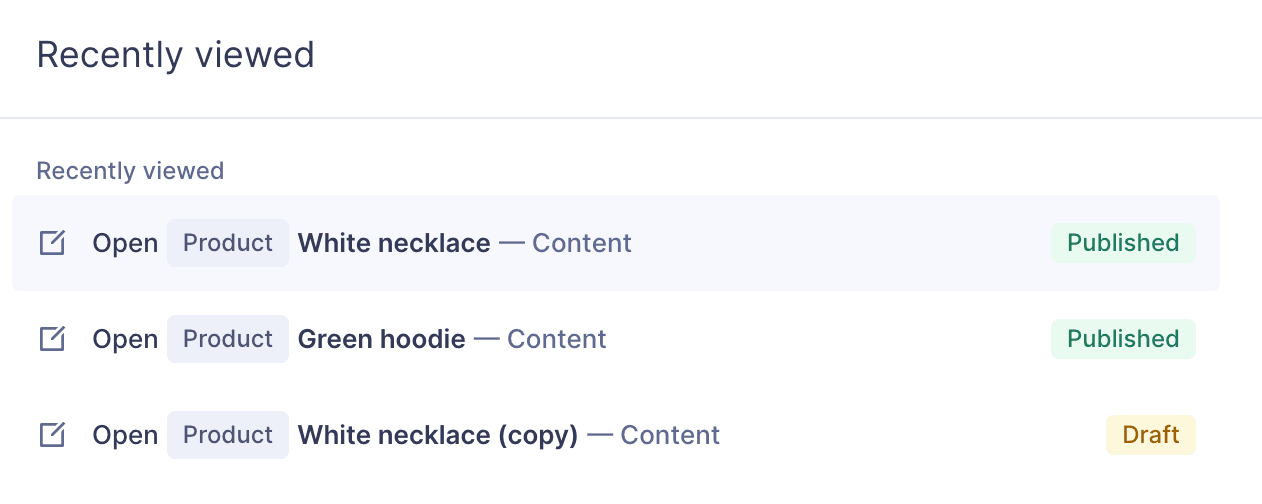This screenshot has width=1262, height=504.
Task: Click Content label next to White necklace (copy)
Action: pyautogui.click(x=670, y=435)
